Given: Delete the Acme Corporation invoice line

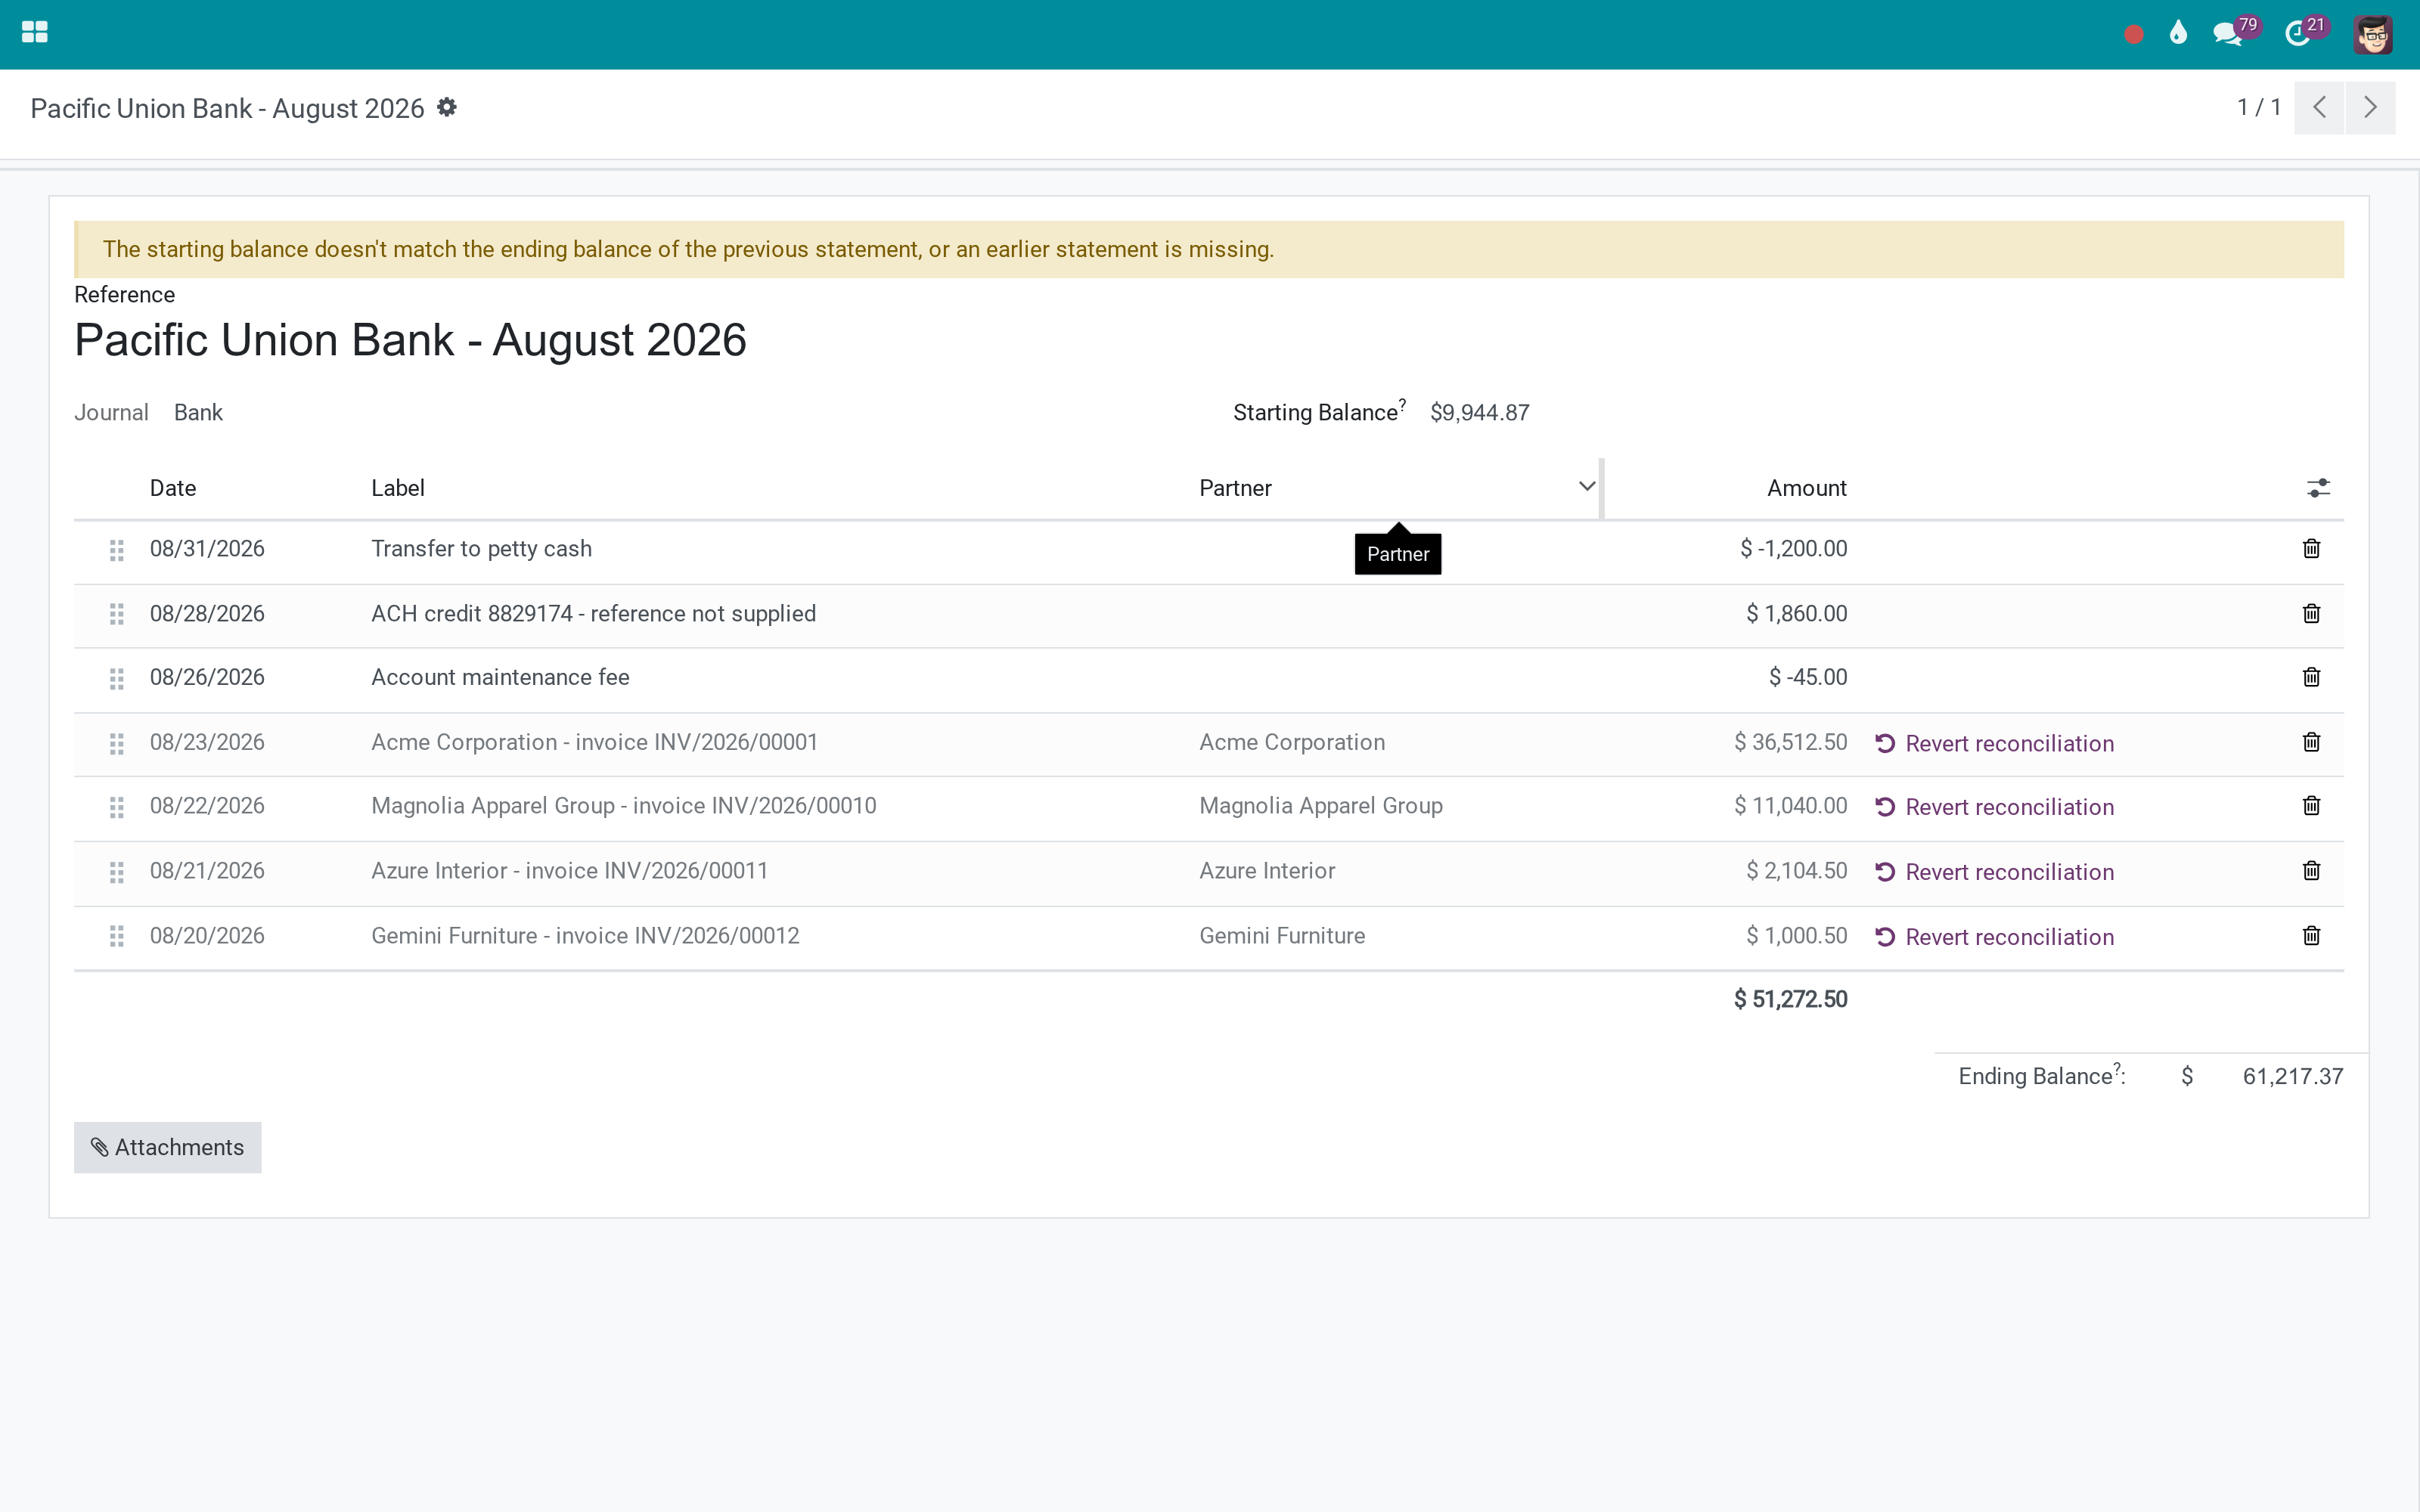Looking at the screenshot, I should click(x=2311, y=743).
